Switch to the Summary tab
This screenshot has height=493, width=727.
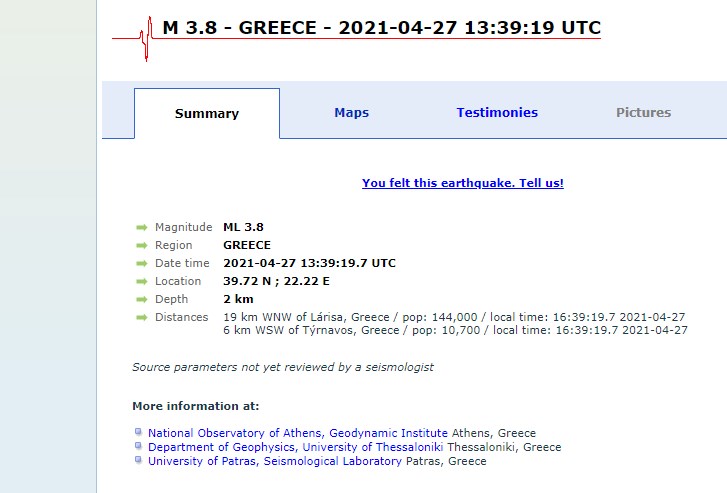point(207,113)
